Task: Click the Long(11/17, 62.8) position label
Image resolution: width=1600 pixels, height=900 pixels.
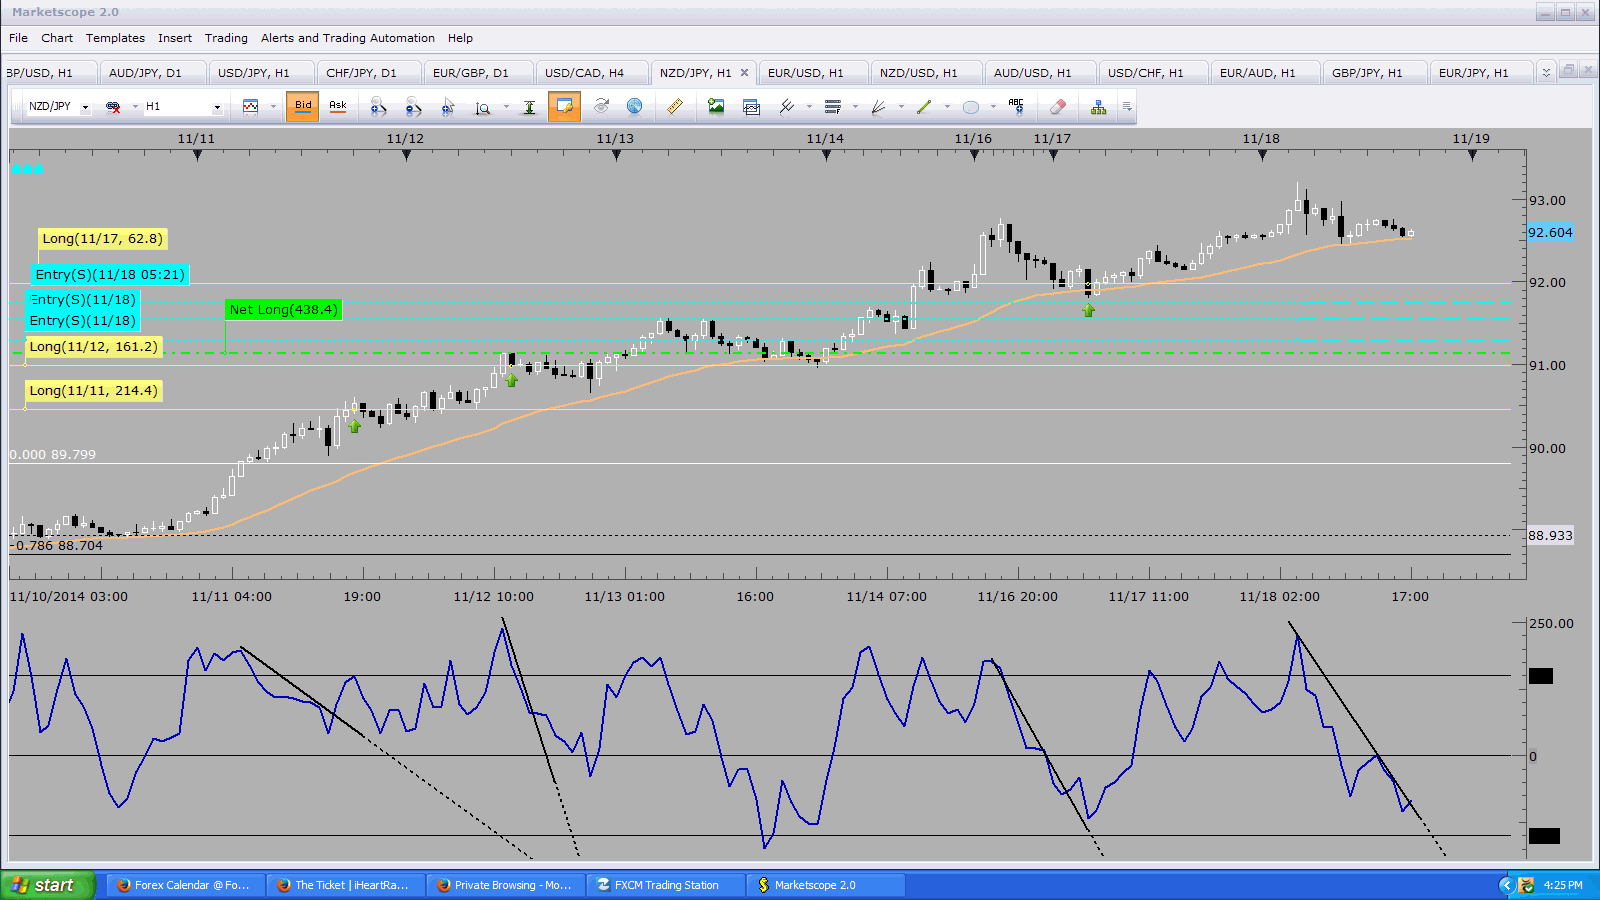Action: [x=101, y=239]
